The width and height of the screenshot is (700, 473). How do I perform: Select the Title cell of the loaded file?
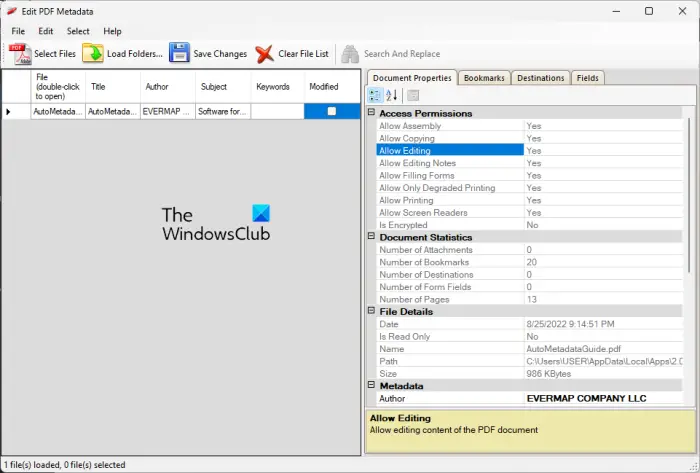click(x=113, y=112)
